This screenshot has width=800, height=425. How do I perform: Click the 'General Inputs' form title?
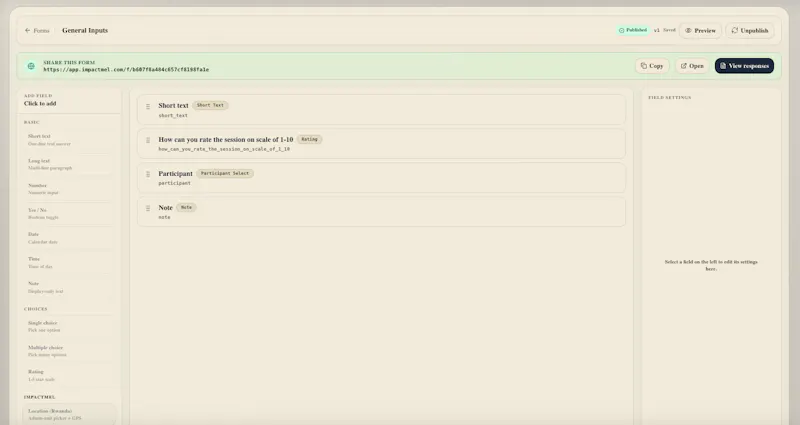tap(85, 31)
